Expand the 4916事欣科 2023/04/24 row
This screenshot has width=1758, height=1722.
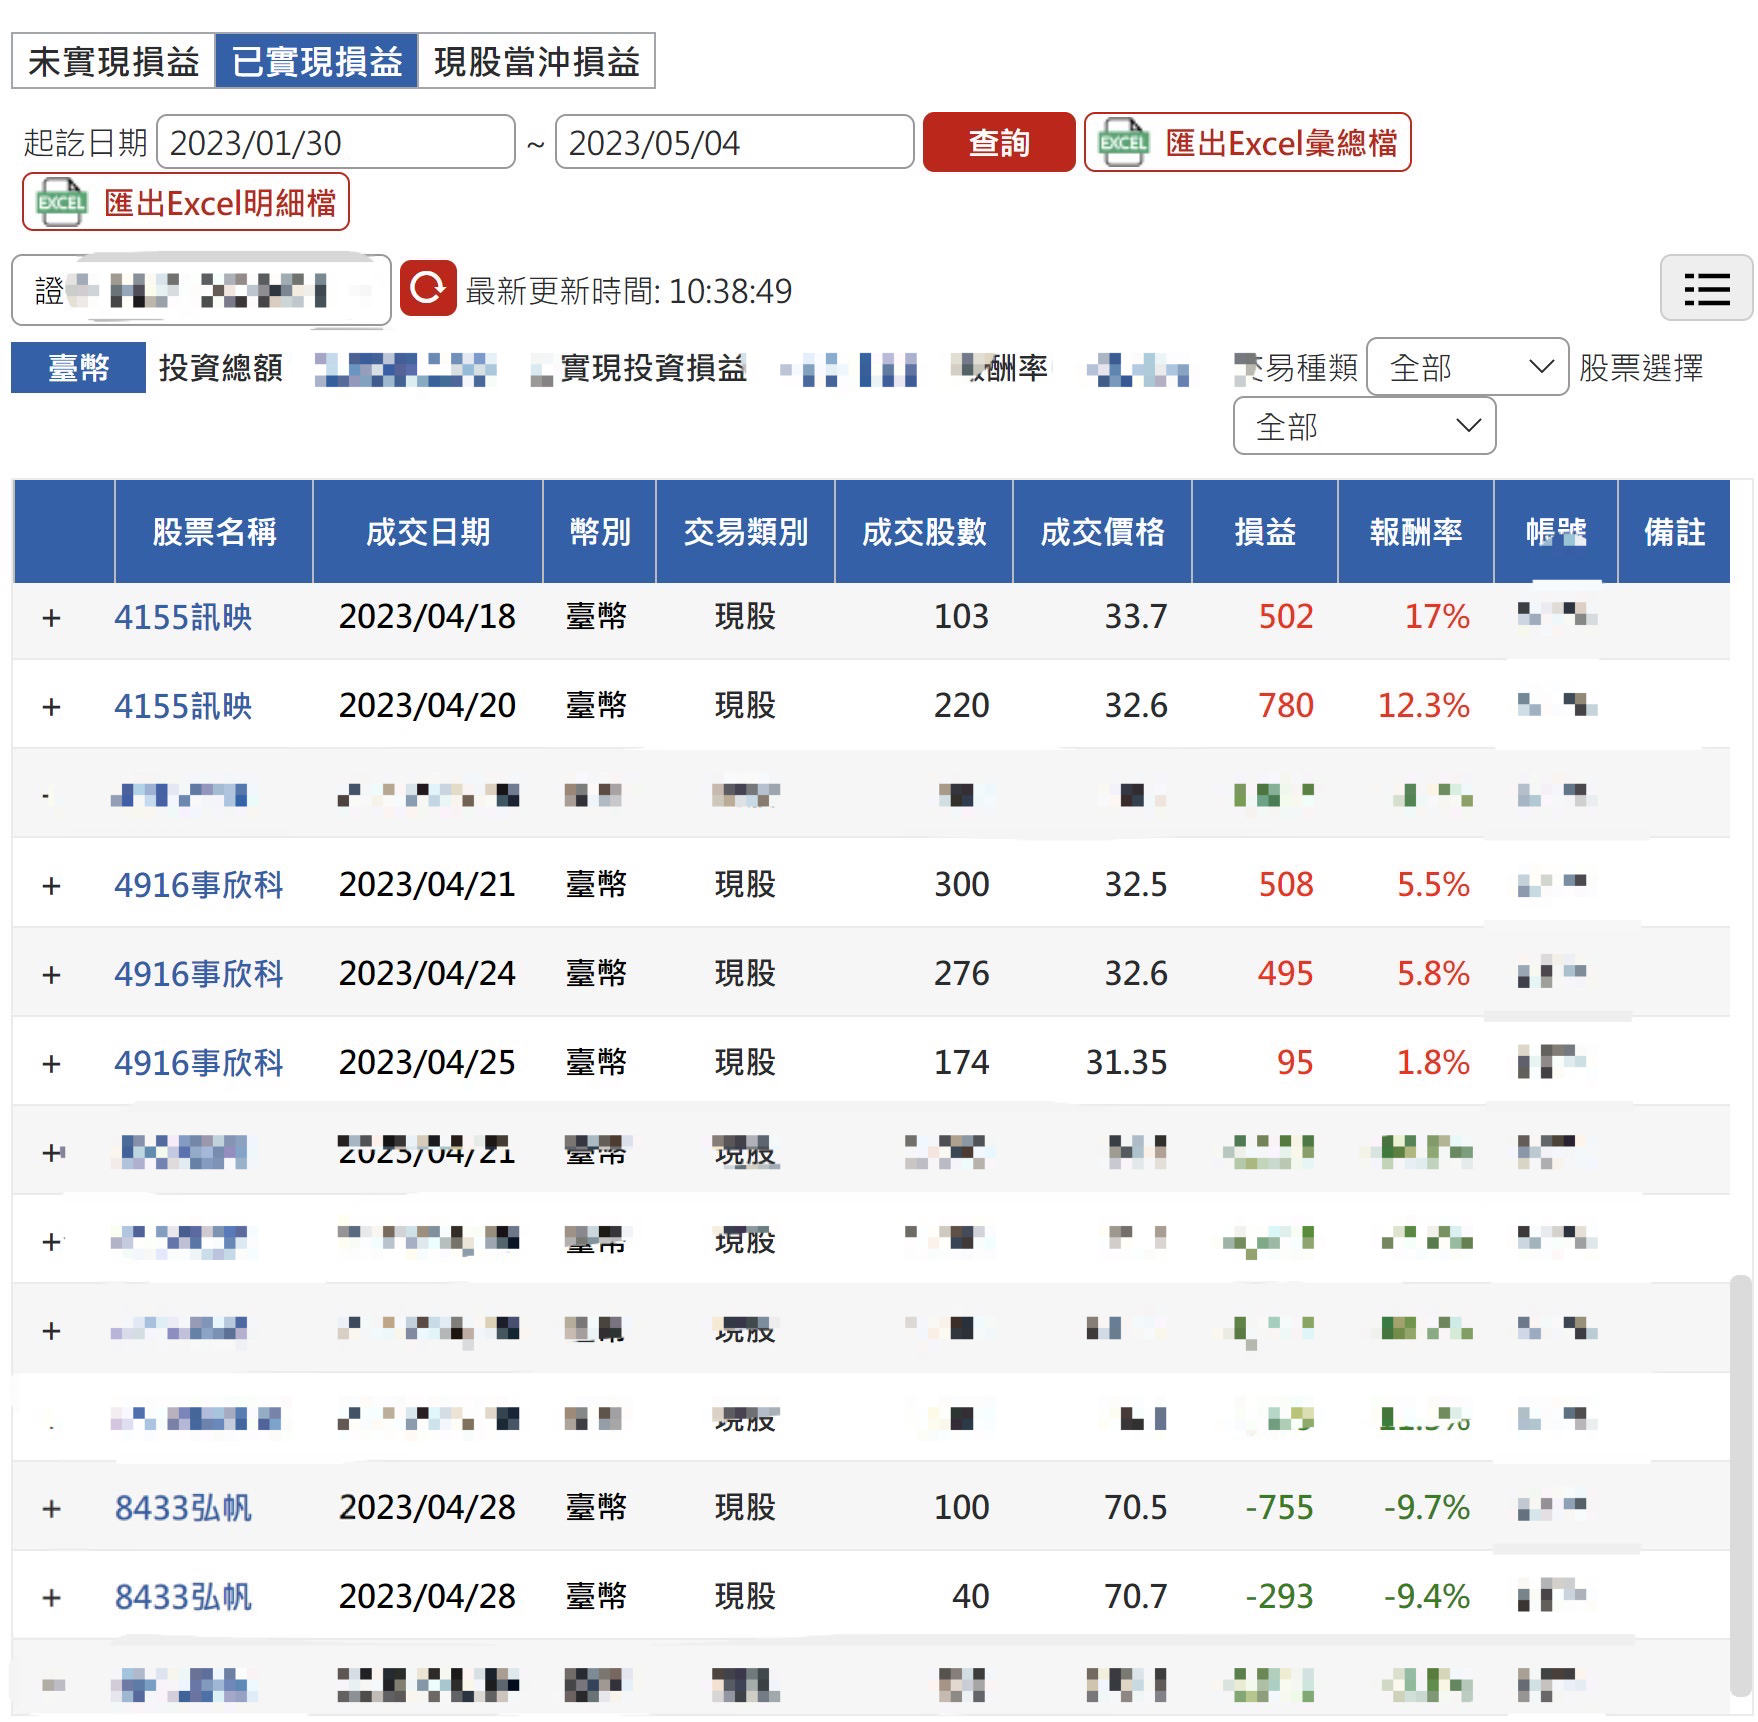52,975
